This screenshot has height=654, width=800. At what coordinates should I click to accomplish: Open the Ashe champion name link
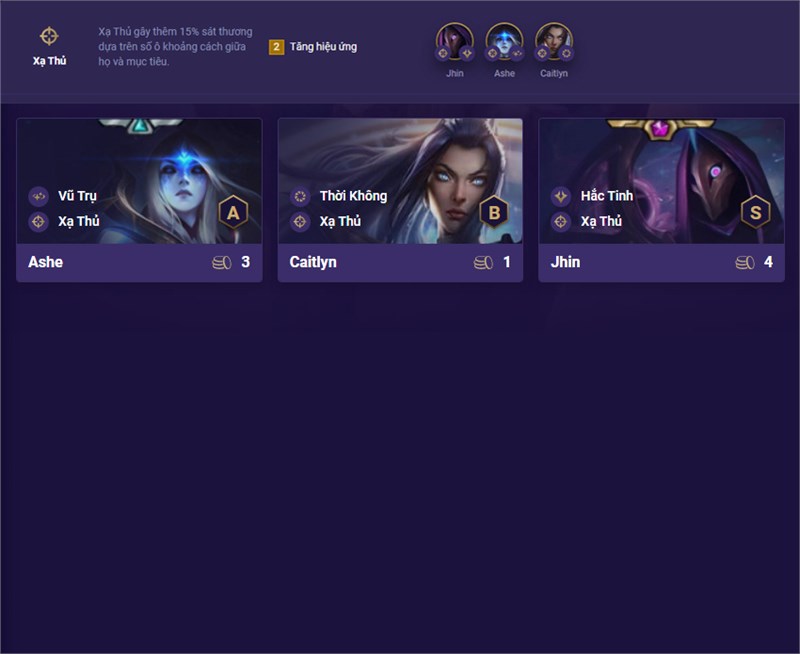click(x=45, y=262)
